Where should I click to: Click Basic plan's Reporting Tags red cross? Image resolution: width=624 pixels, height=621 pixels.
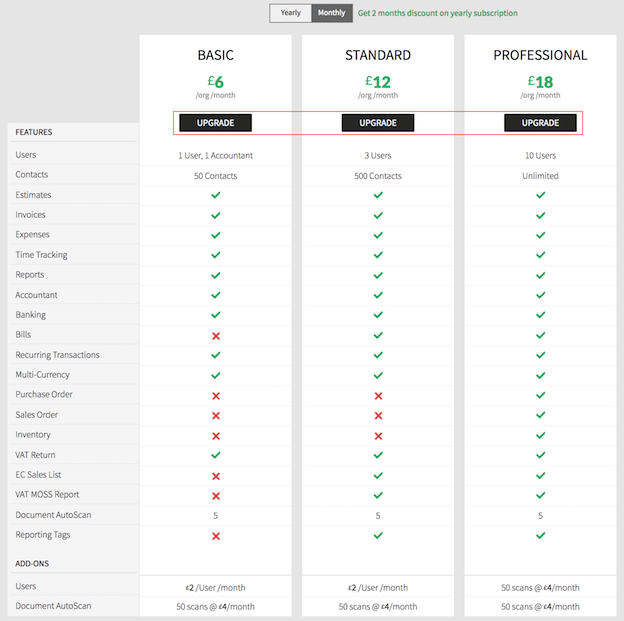[x=215, y=535]
